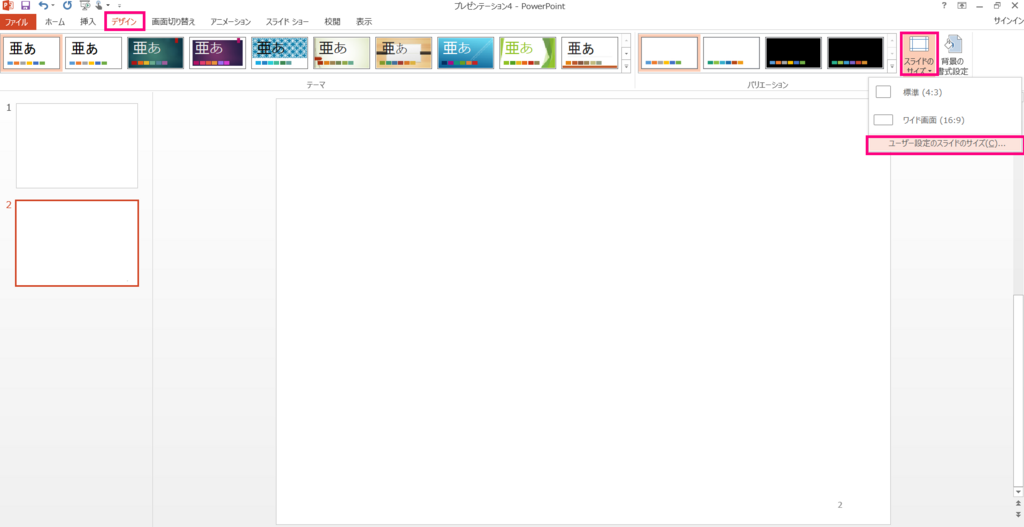Apply the theme with orange bottom bar
This screenshot has width=1024, height=527.
[590, 53]
